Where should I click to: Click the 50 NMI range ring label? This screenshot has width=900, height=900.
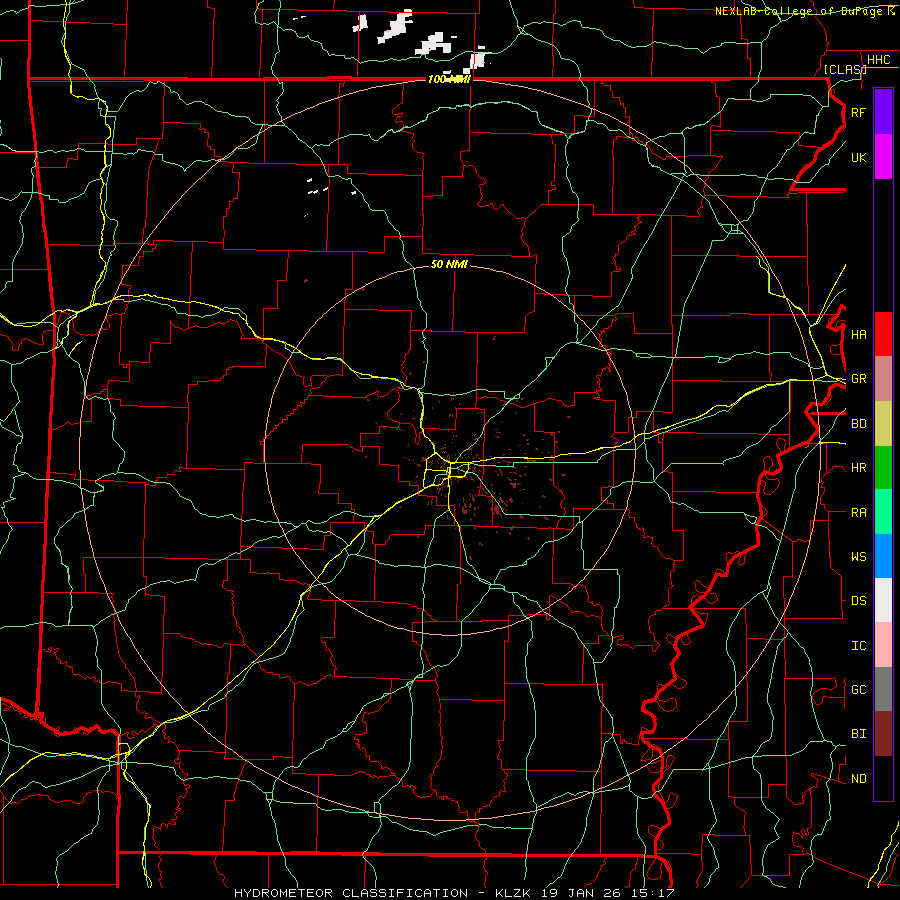click(449, 264)
